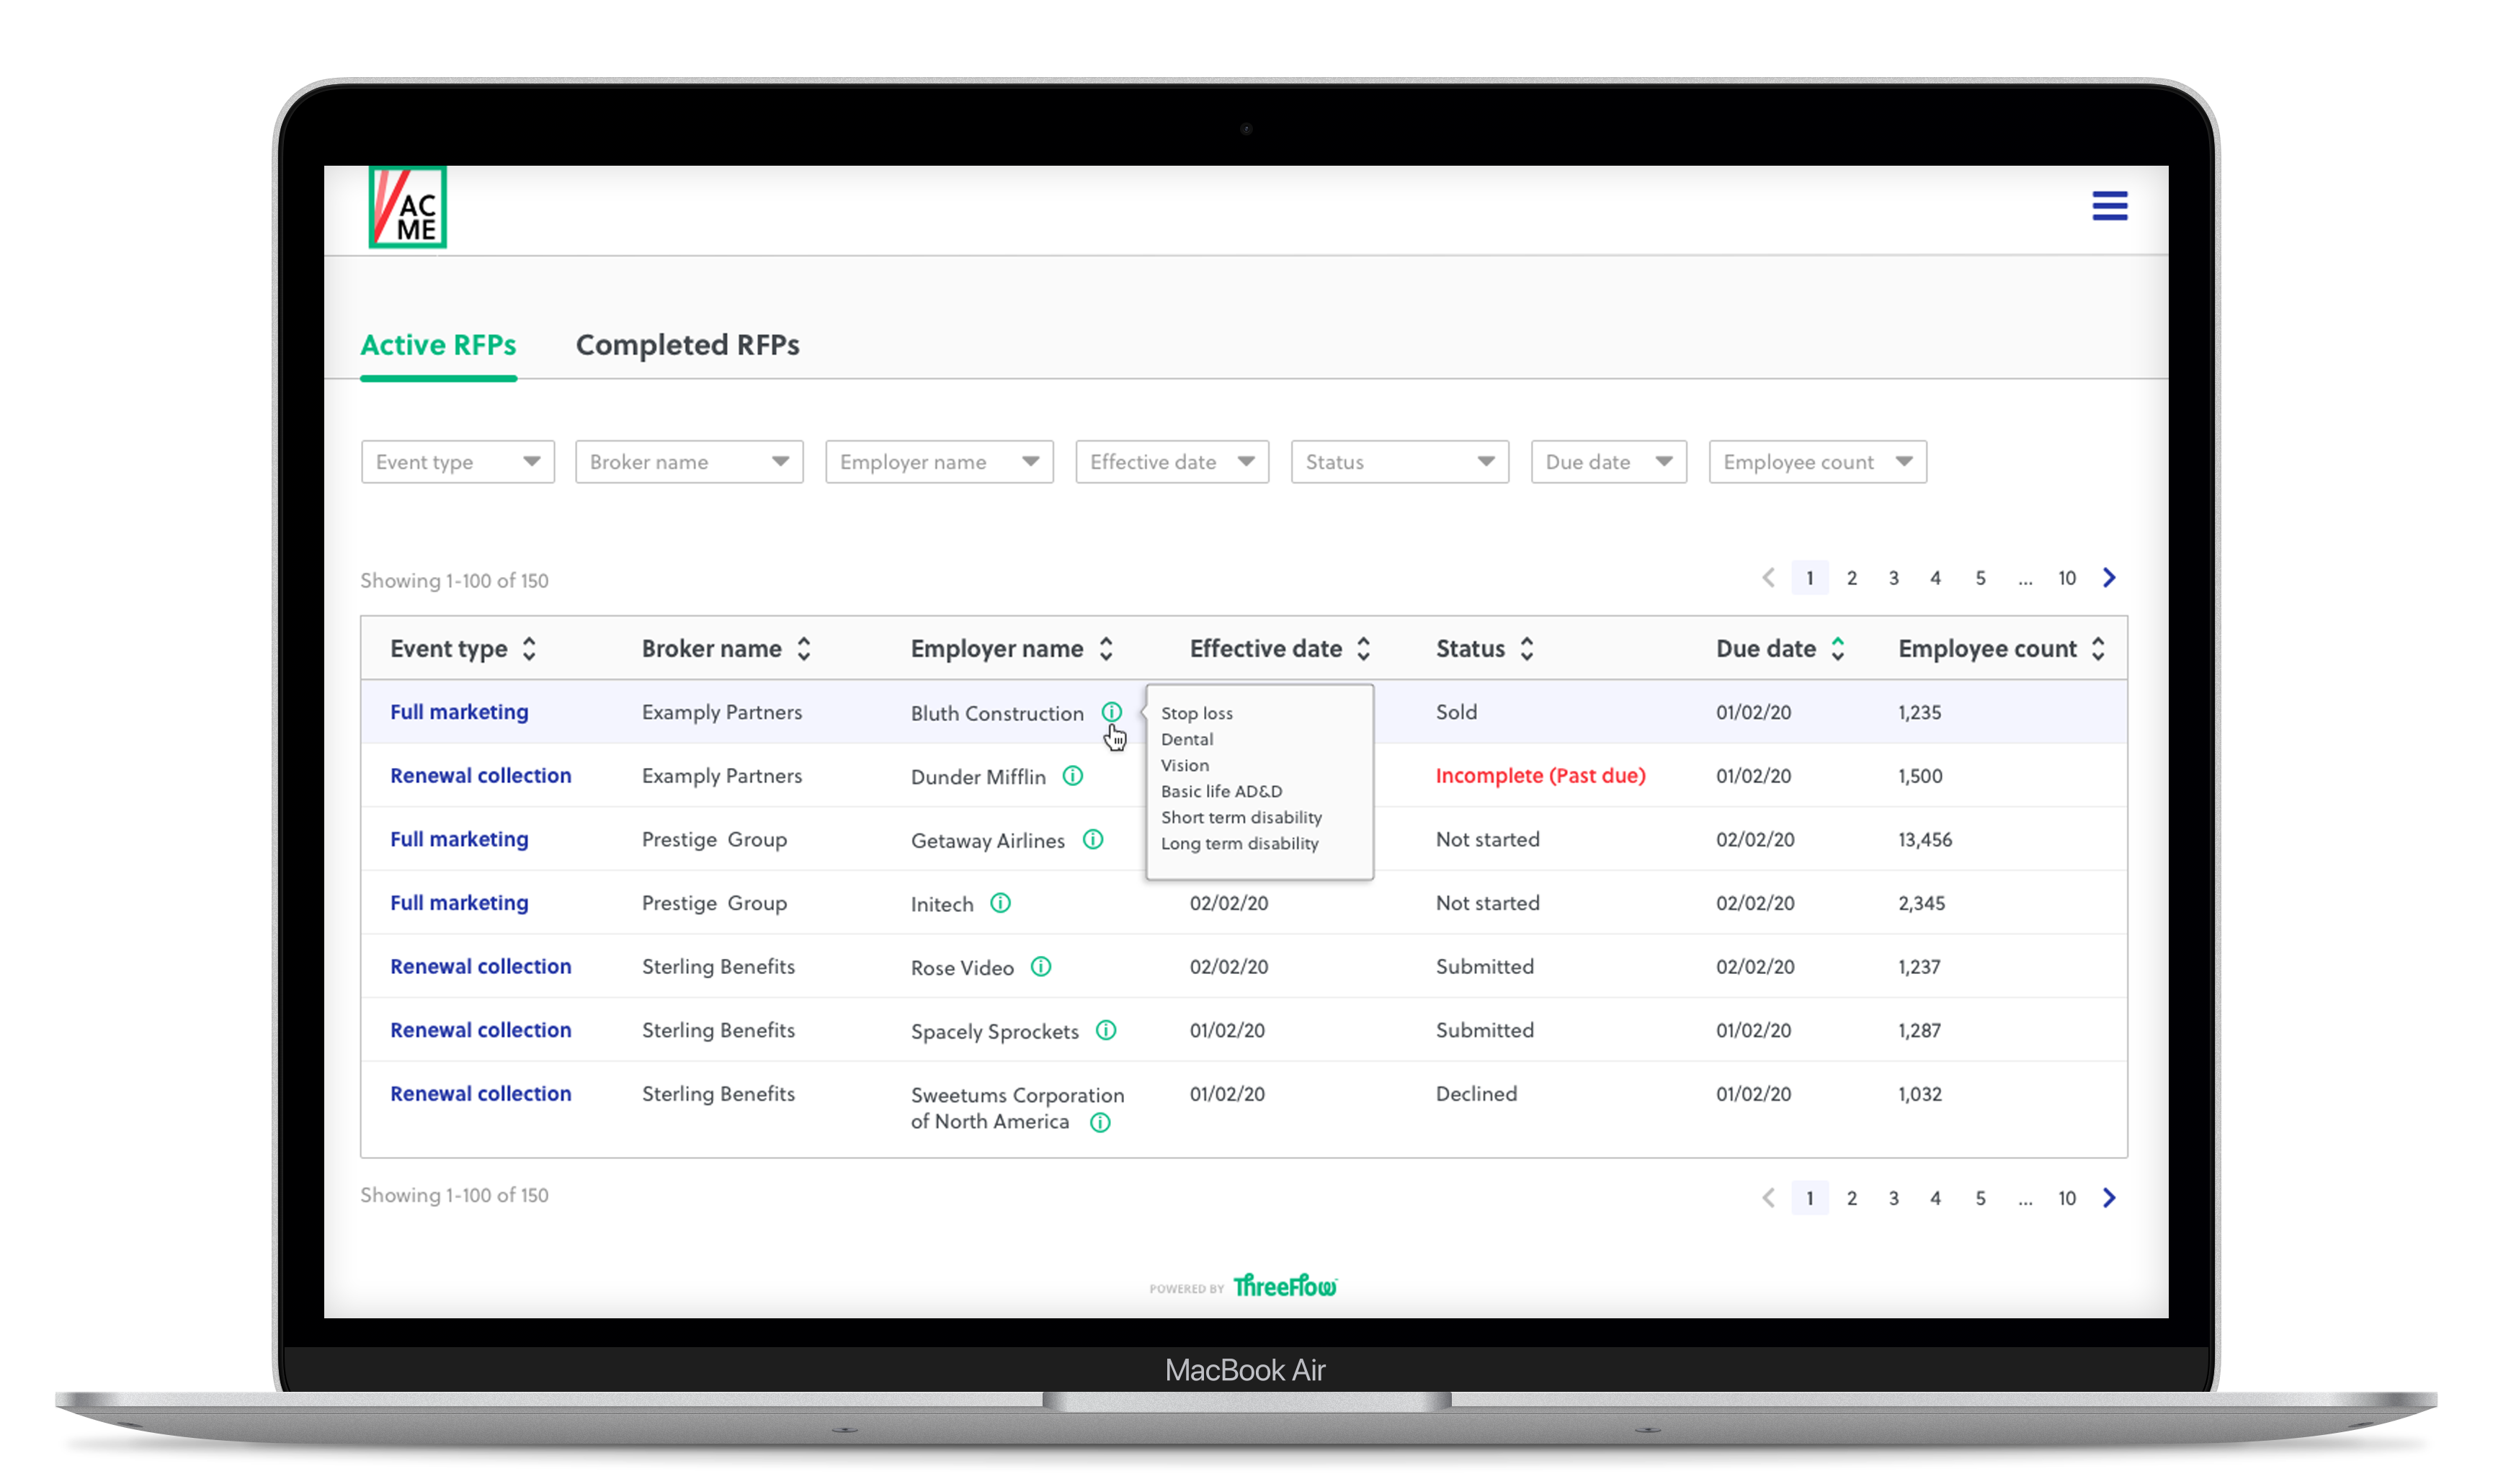Open the Broker name filter dropdown
2493x1484 pixels.
tap(689, 462)
